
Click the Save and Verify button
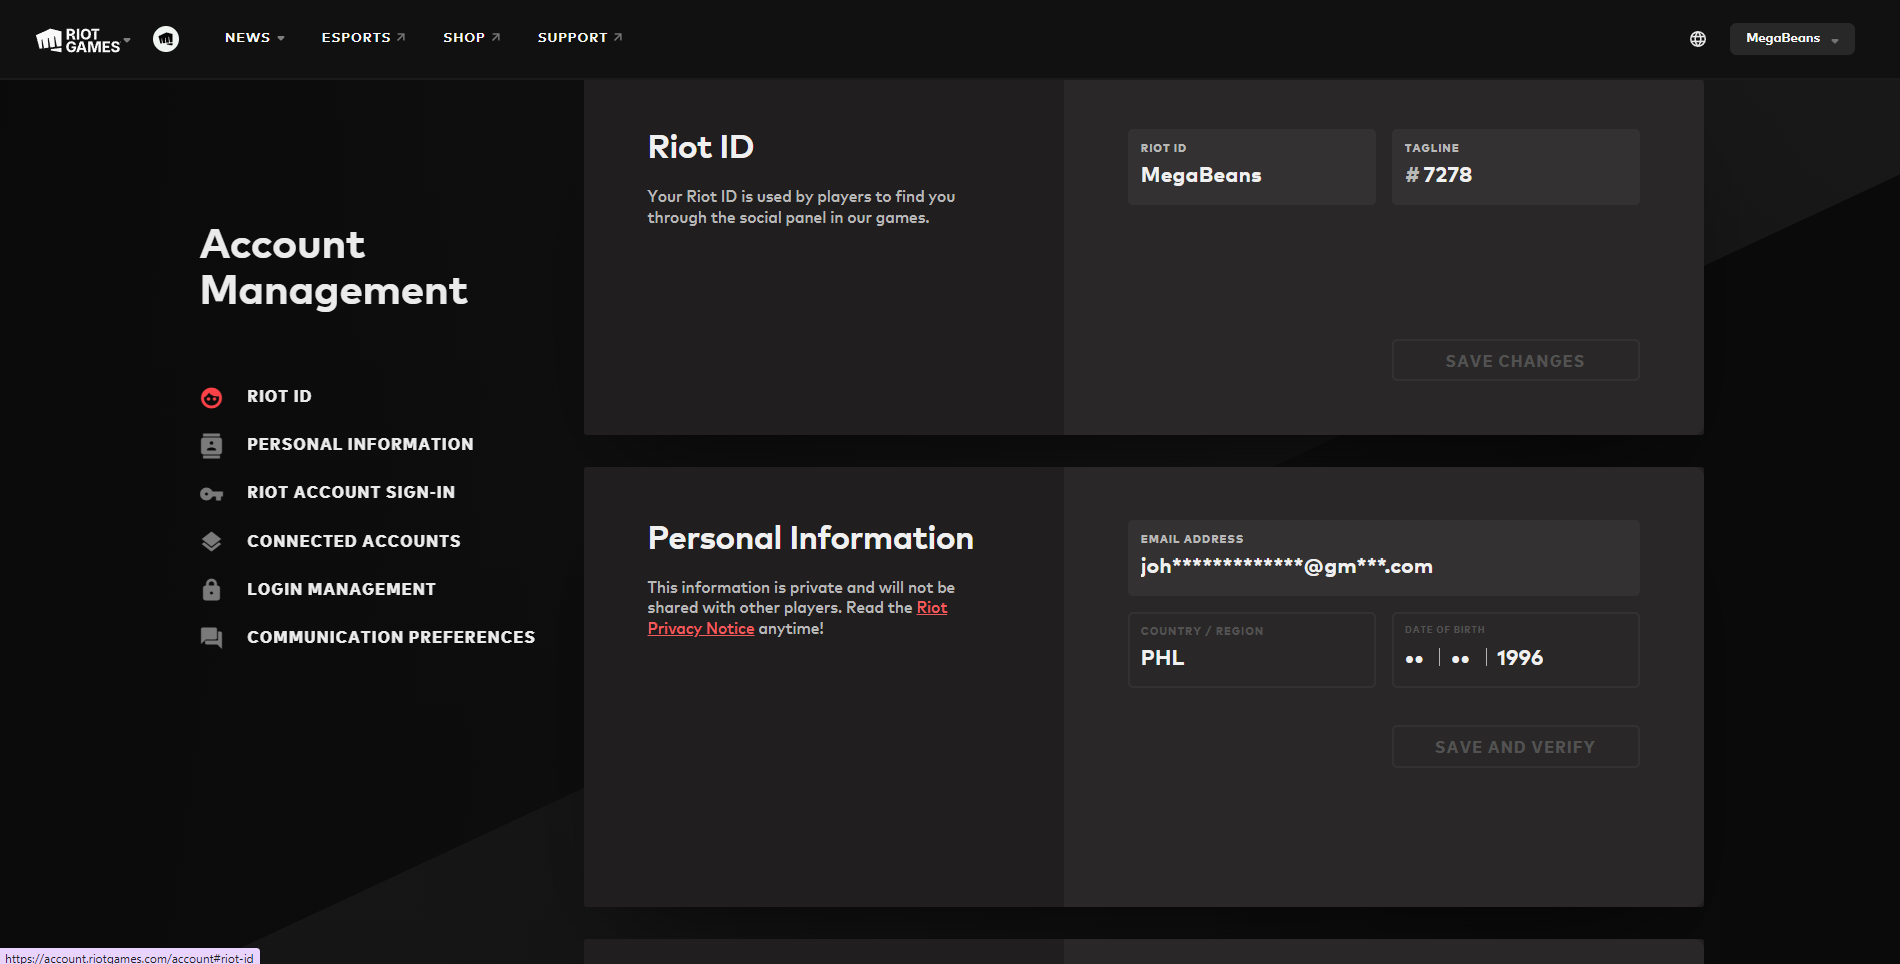[x=1515, y=747]
